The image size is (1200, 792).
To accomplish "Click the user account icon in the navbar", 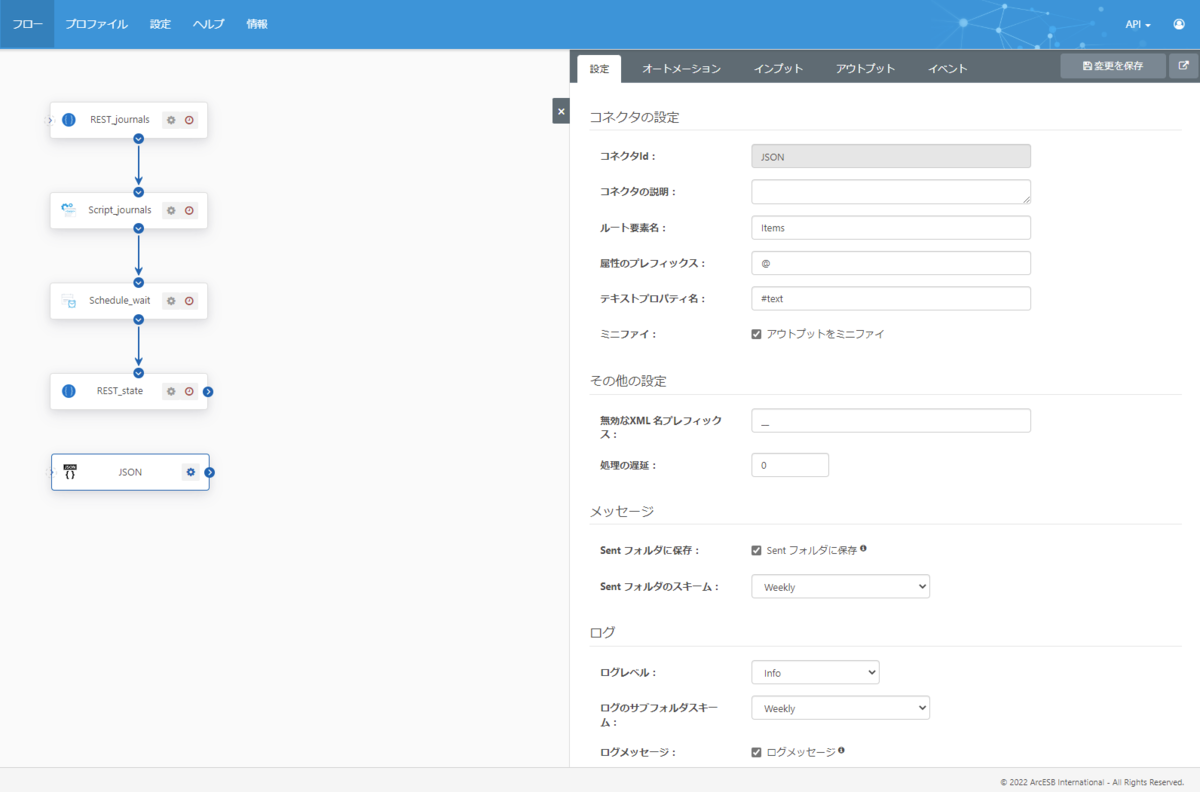I will point(1178,24).
